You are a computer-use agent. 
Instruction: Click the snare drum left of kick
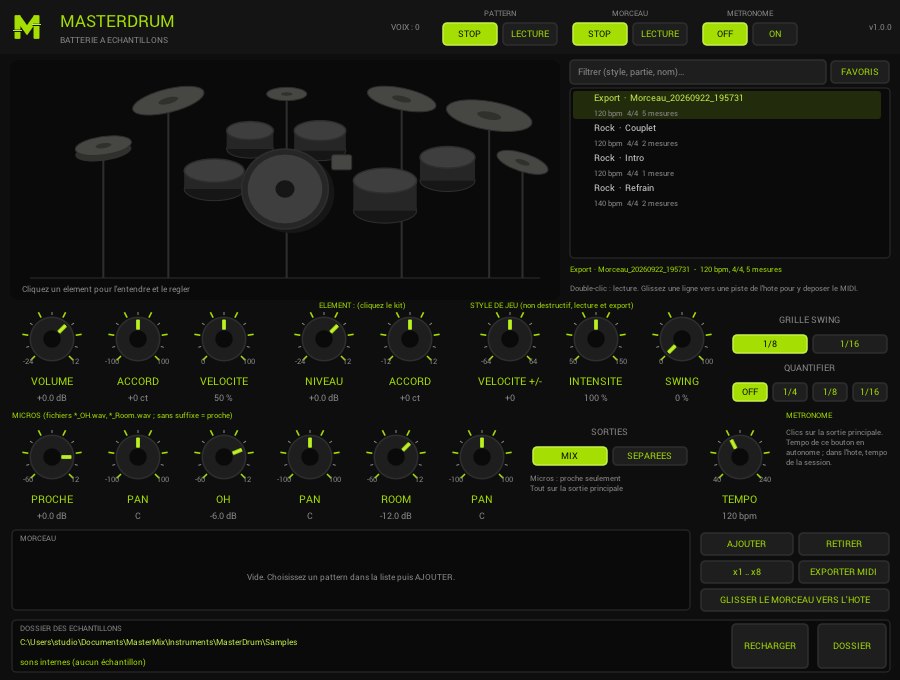click(214, 179)
